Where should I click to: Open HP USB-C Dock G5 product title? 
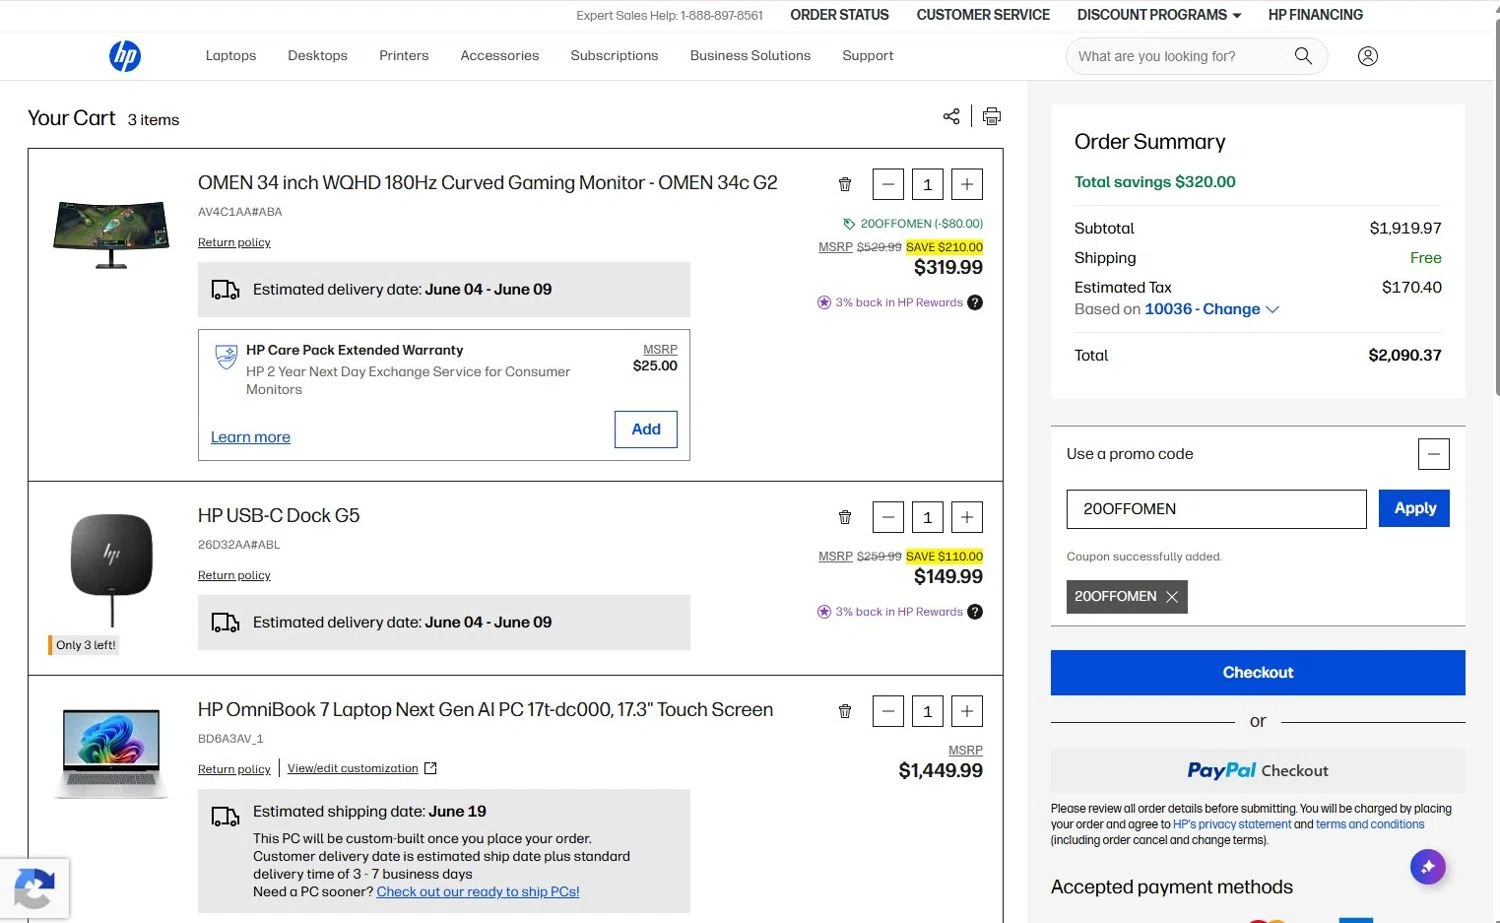279,516
